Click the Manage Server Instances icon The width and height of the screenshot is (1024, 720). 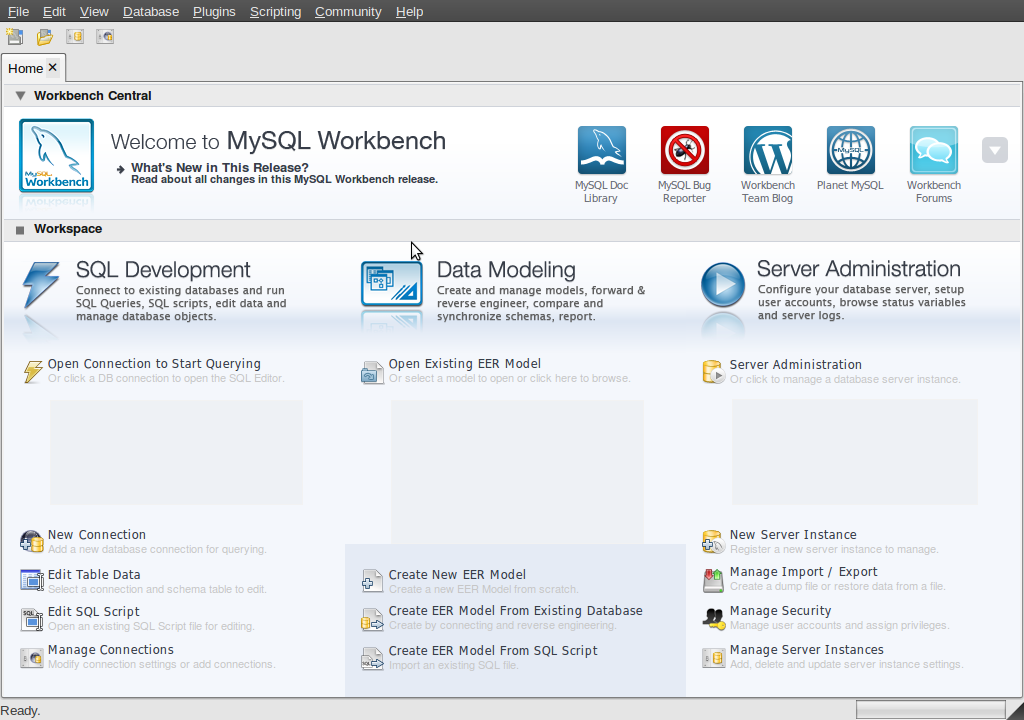pyautogui.click(x=713, y=657)
